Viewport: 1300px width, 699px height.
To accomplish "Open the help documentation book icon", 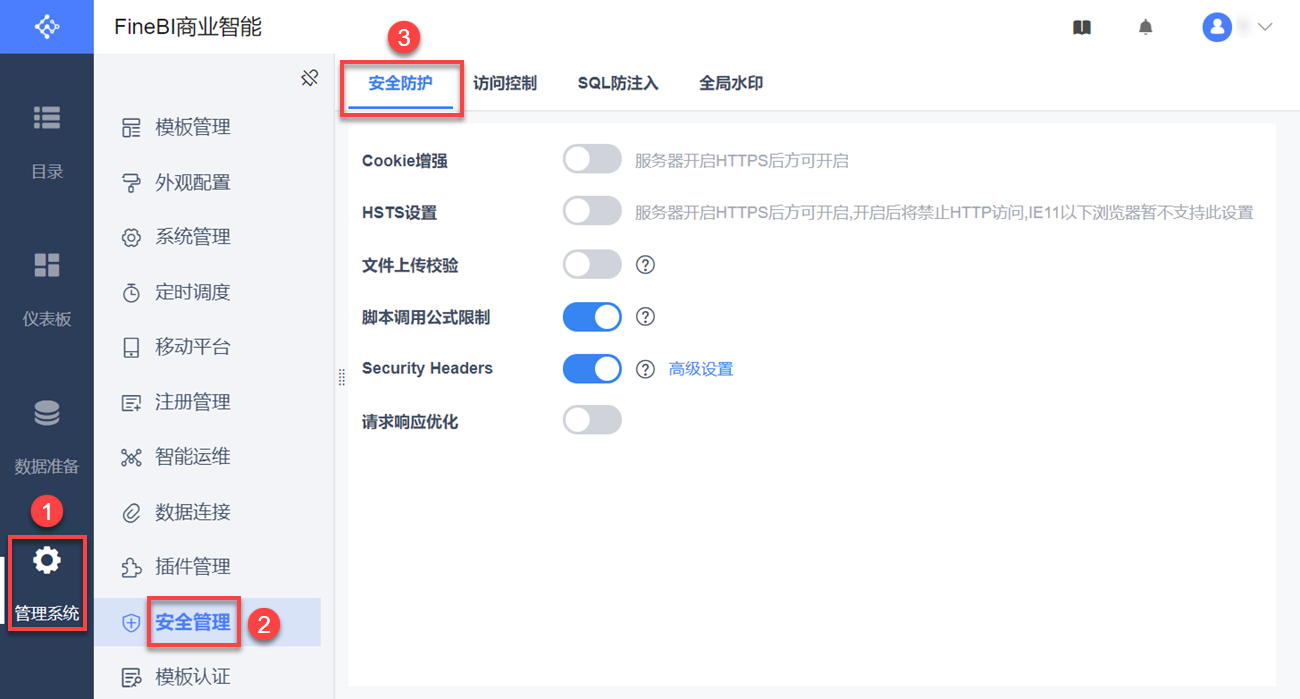I will (1081, 28).
